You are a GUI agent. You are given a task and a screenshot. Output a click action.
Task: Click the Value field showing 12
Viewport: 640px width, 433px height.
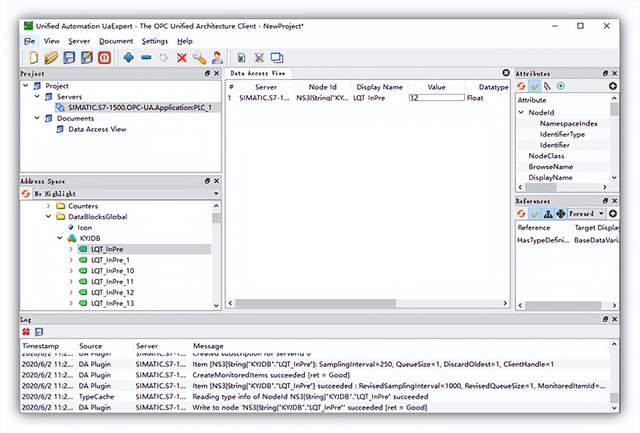tap(436, 98)
